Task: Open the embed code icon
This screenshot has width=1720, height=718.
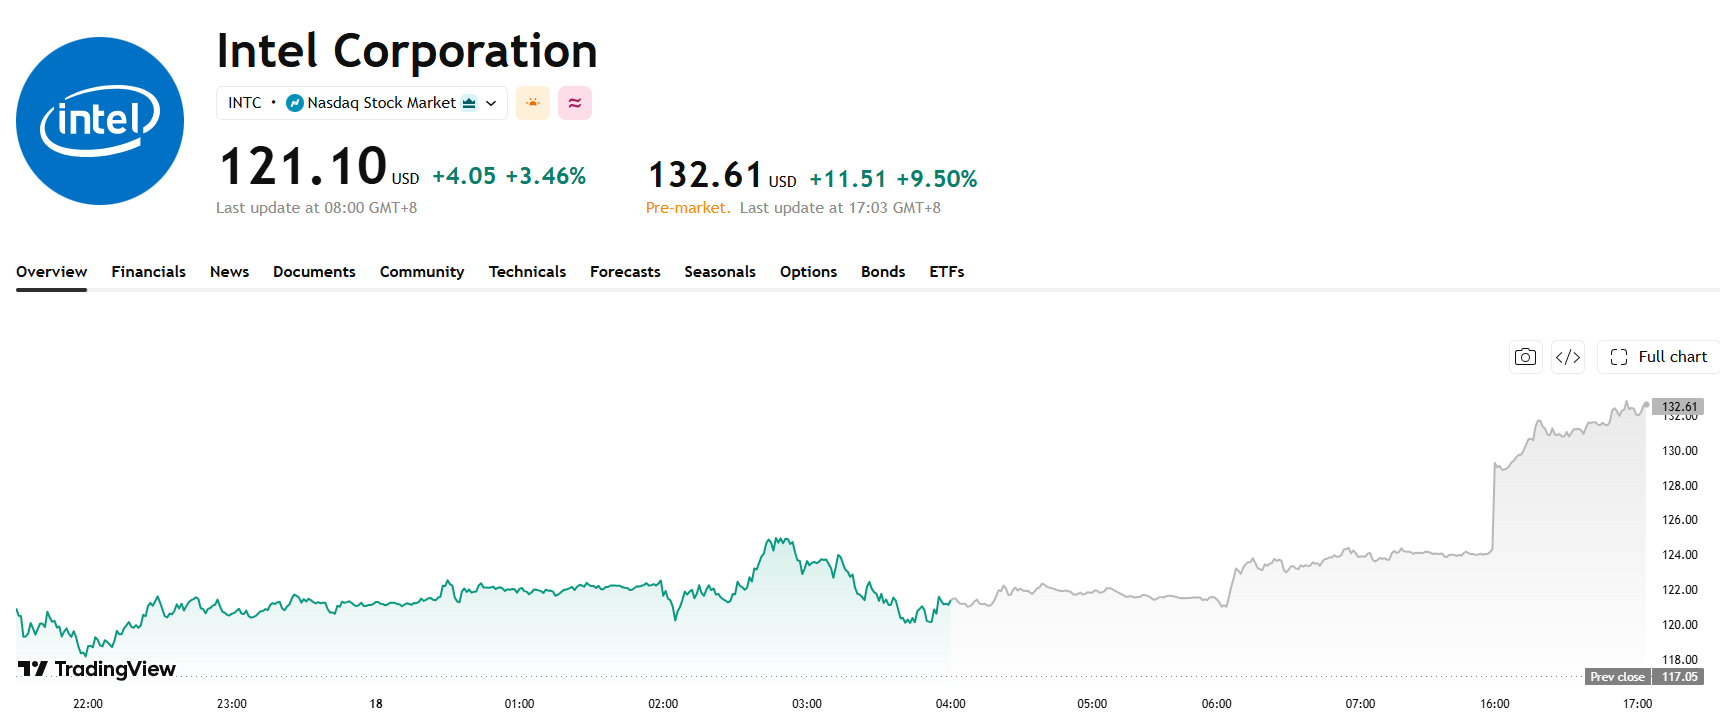Action: pyautogui.click(x=1568, y=357)
